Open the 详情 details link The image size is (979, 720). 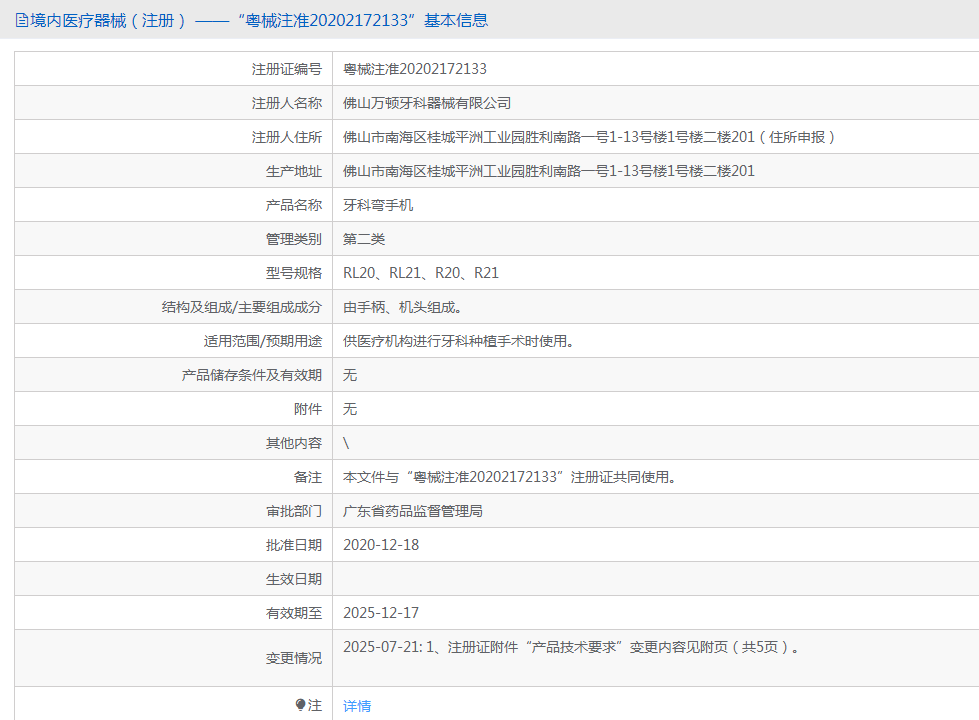point(357,706)
